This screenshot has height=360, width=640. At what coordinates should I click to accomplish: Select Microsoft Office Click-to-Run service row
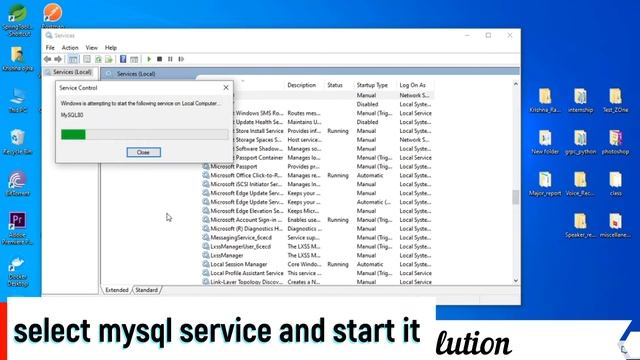point(317,176)
